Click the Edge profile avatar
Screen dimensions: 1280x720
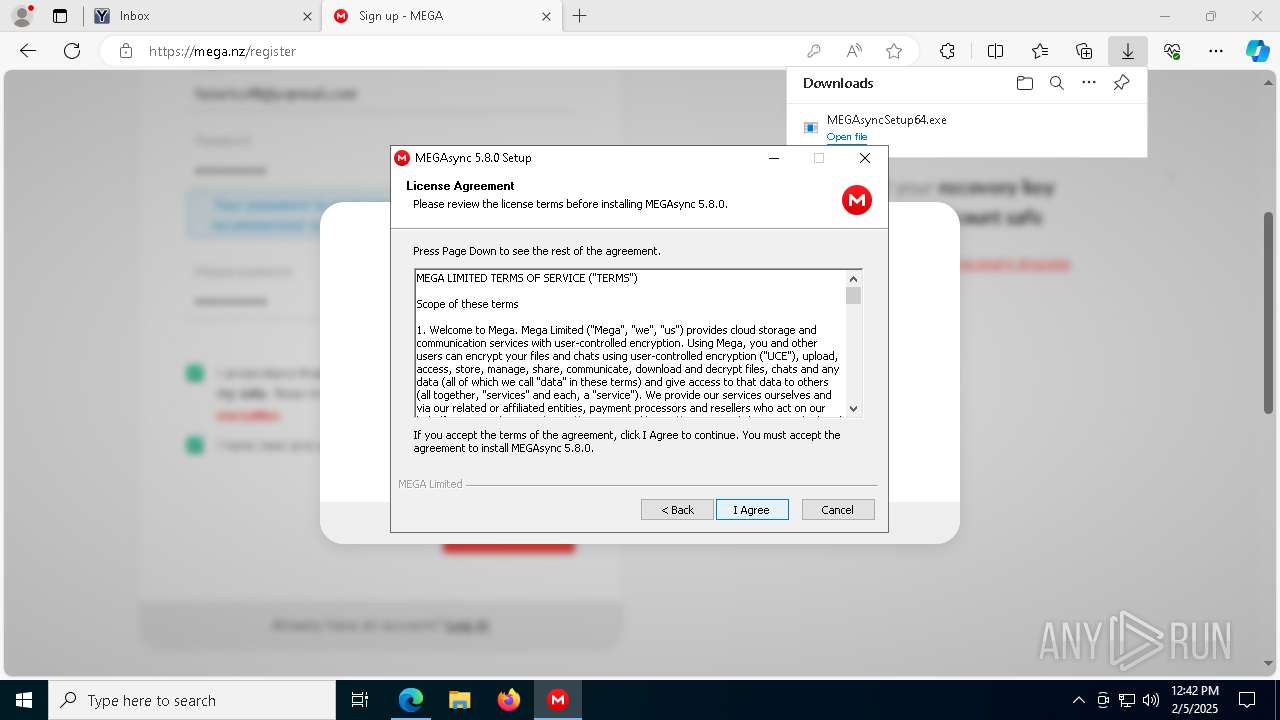click(x=22, y=16)
